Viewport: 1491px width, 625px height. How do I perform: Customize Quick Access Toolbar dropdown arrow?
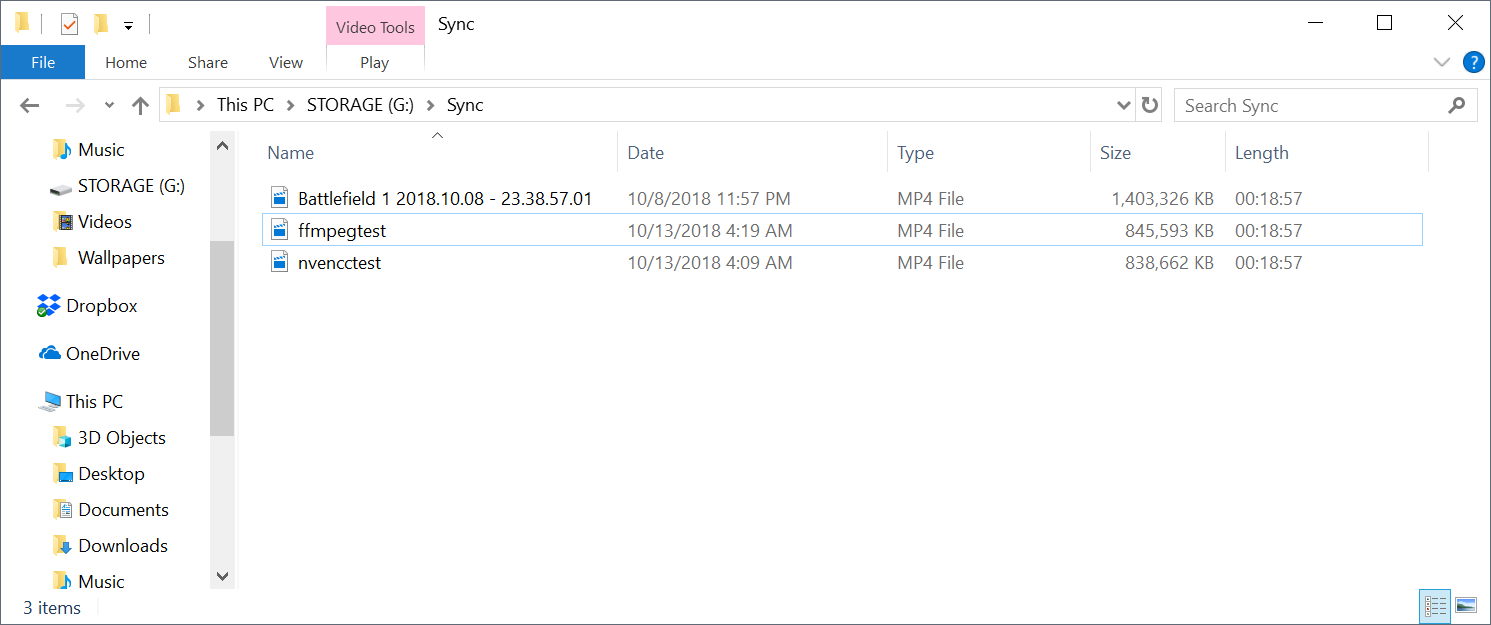point(128,25)
